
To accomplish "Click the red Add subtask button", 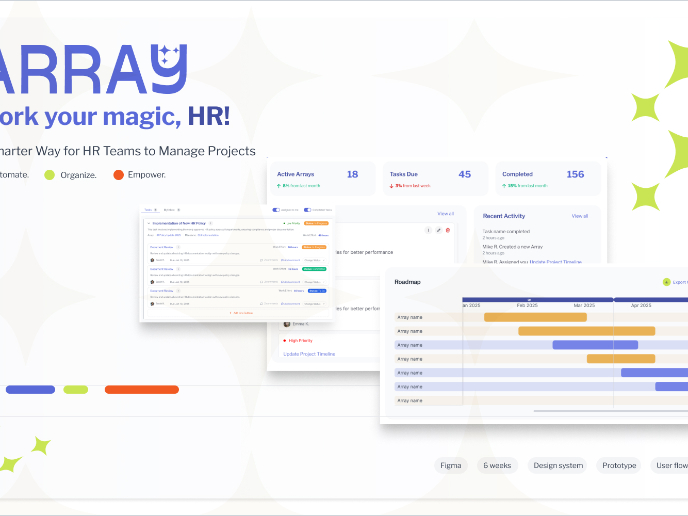I will point(241,313).
